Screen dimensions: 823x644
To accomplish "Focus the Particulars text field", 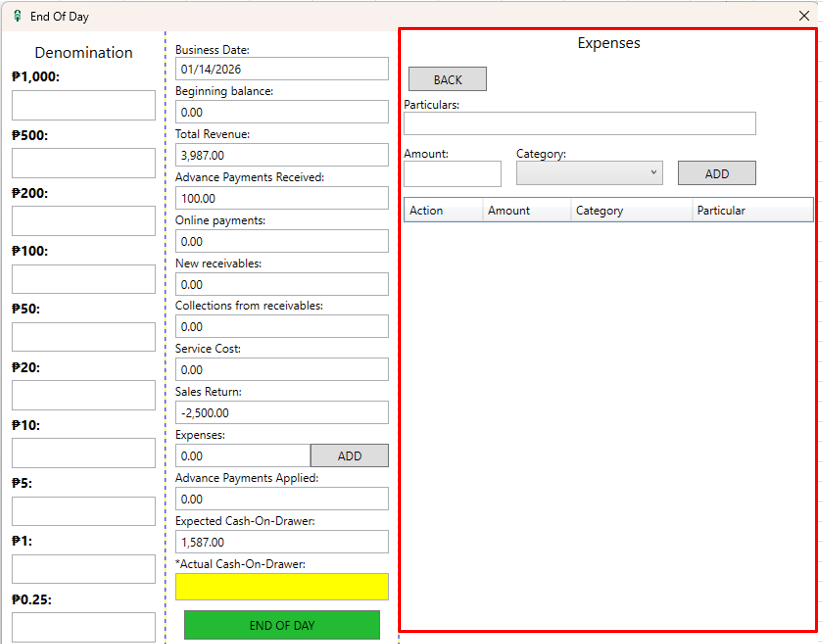I will tap(579, 123).
